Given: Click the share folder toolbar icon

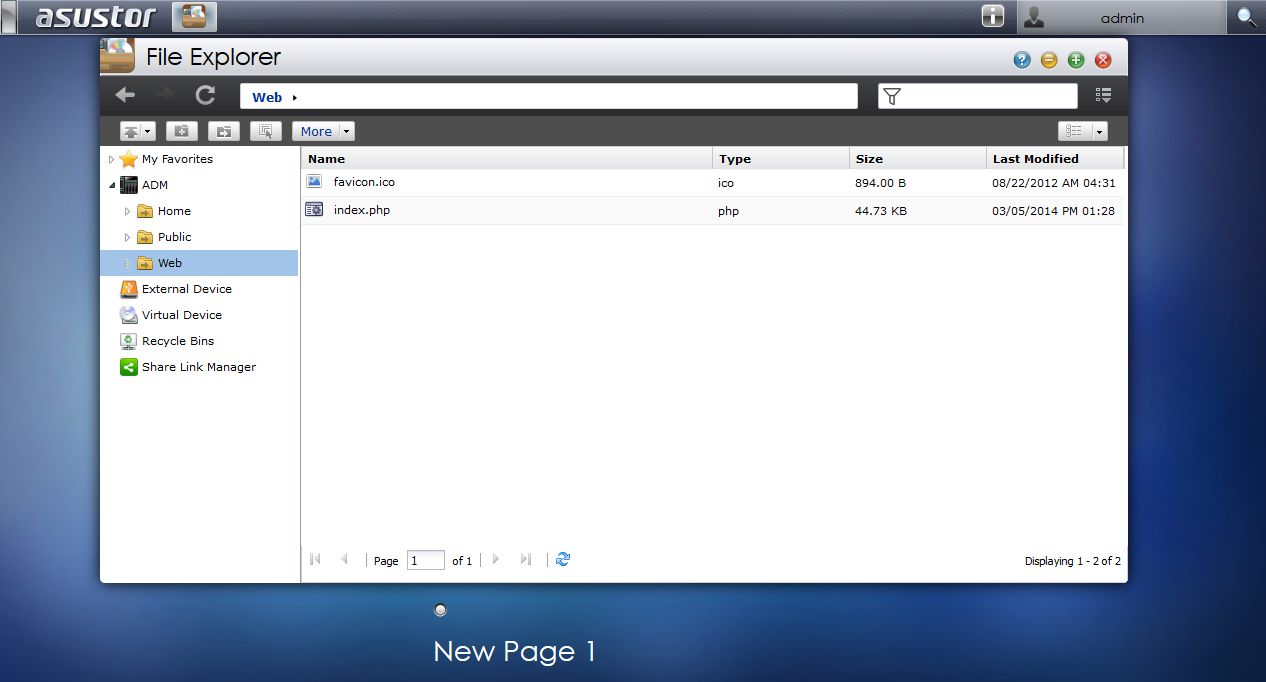Looking at the screenshot, I should [x=224, y=131].
